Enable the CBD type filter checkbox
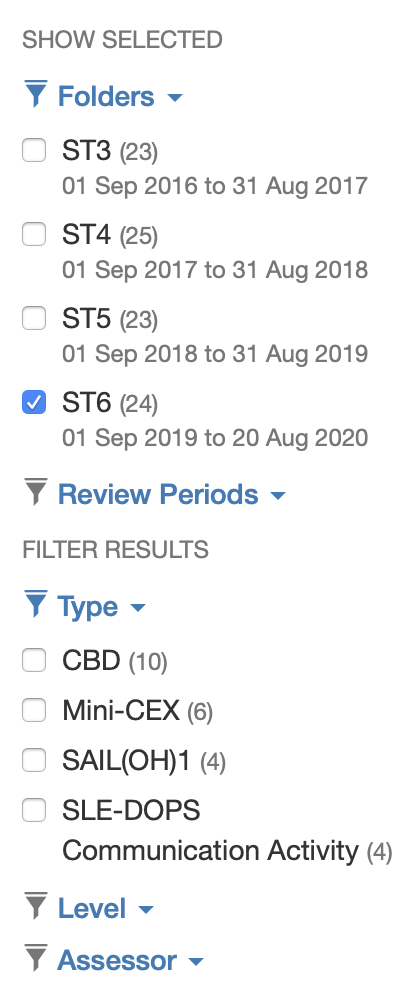The width and height of the screenshot is (414, 1002). point(34,660)
